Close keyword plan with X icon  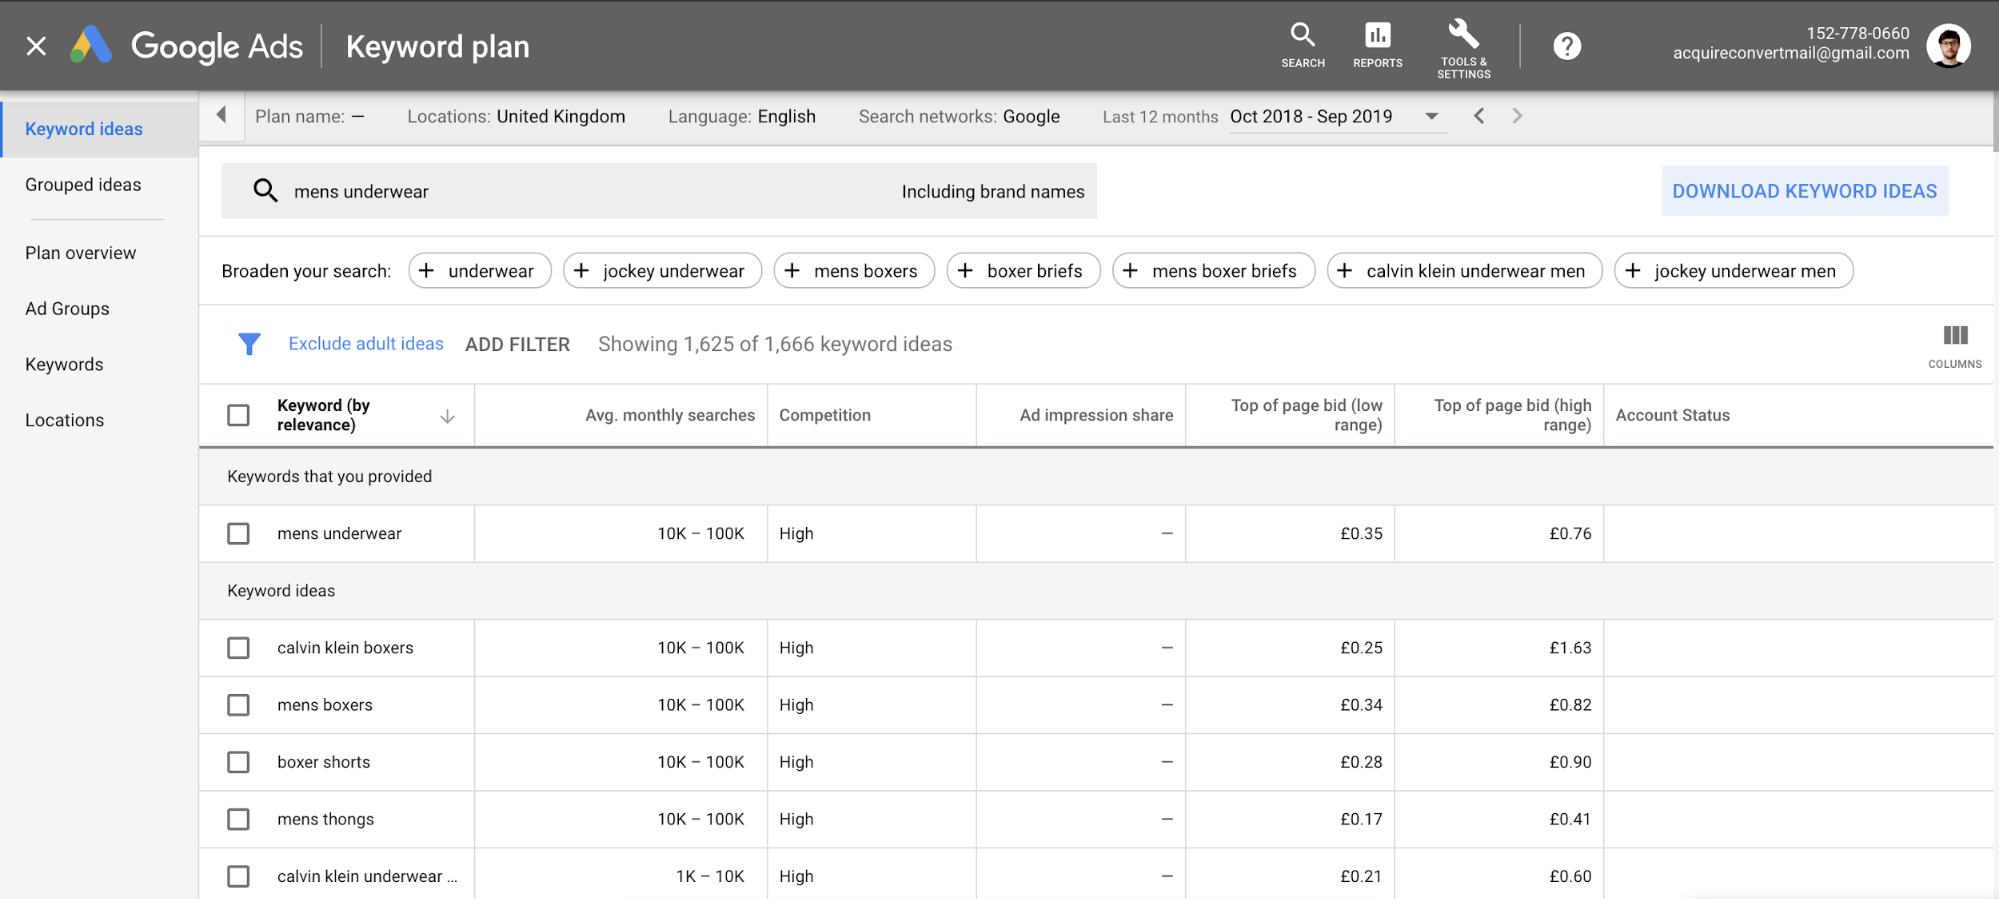tap(36, 46)
